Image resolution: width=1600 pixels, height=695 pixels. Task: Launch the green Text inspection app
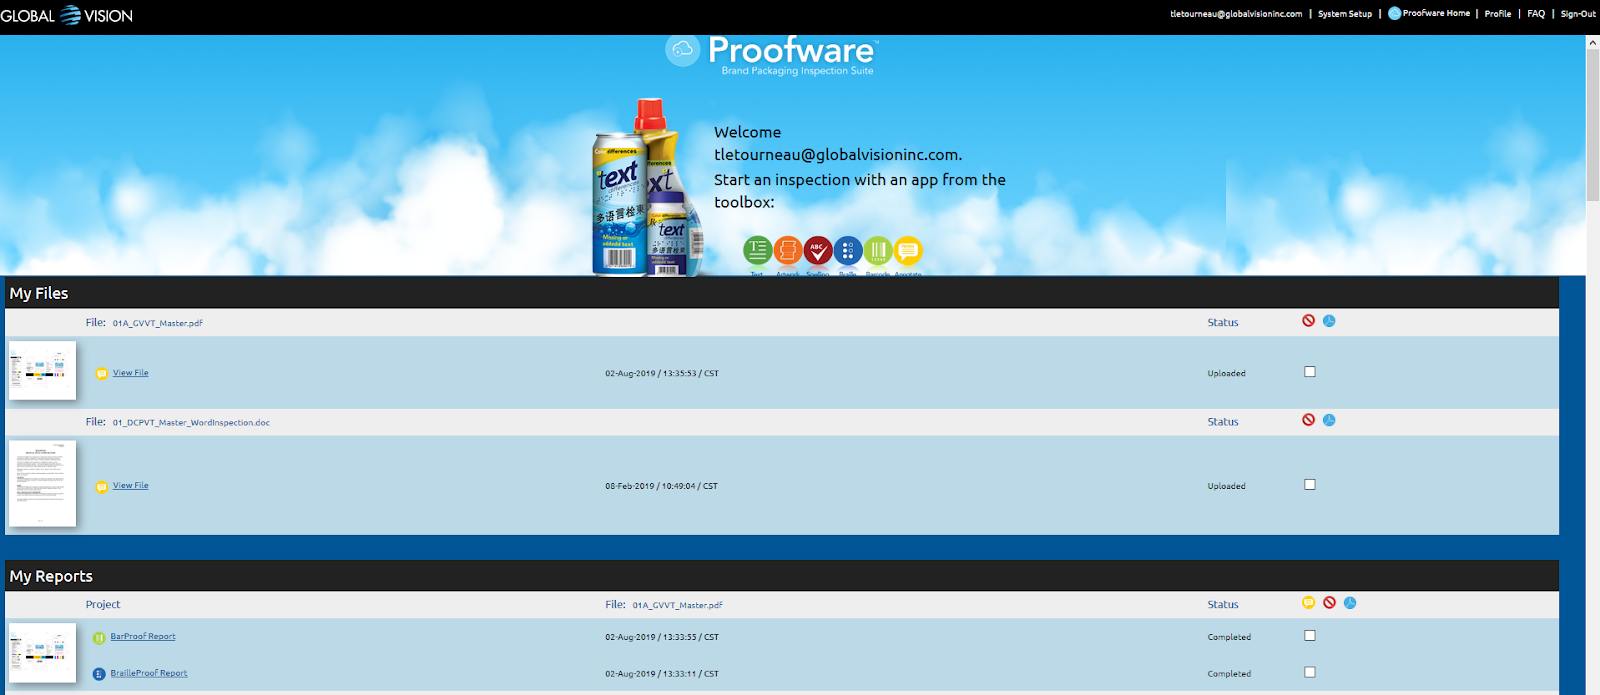click(757, 250)
